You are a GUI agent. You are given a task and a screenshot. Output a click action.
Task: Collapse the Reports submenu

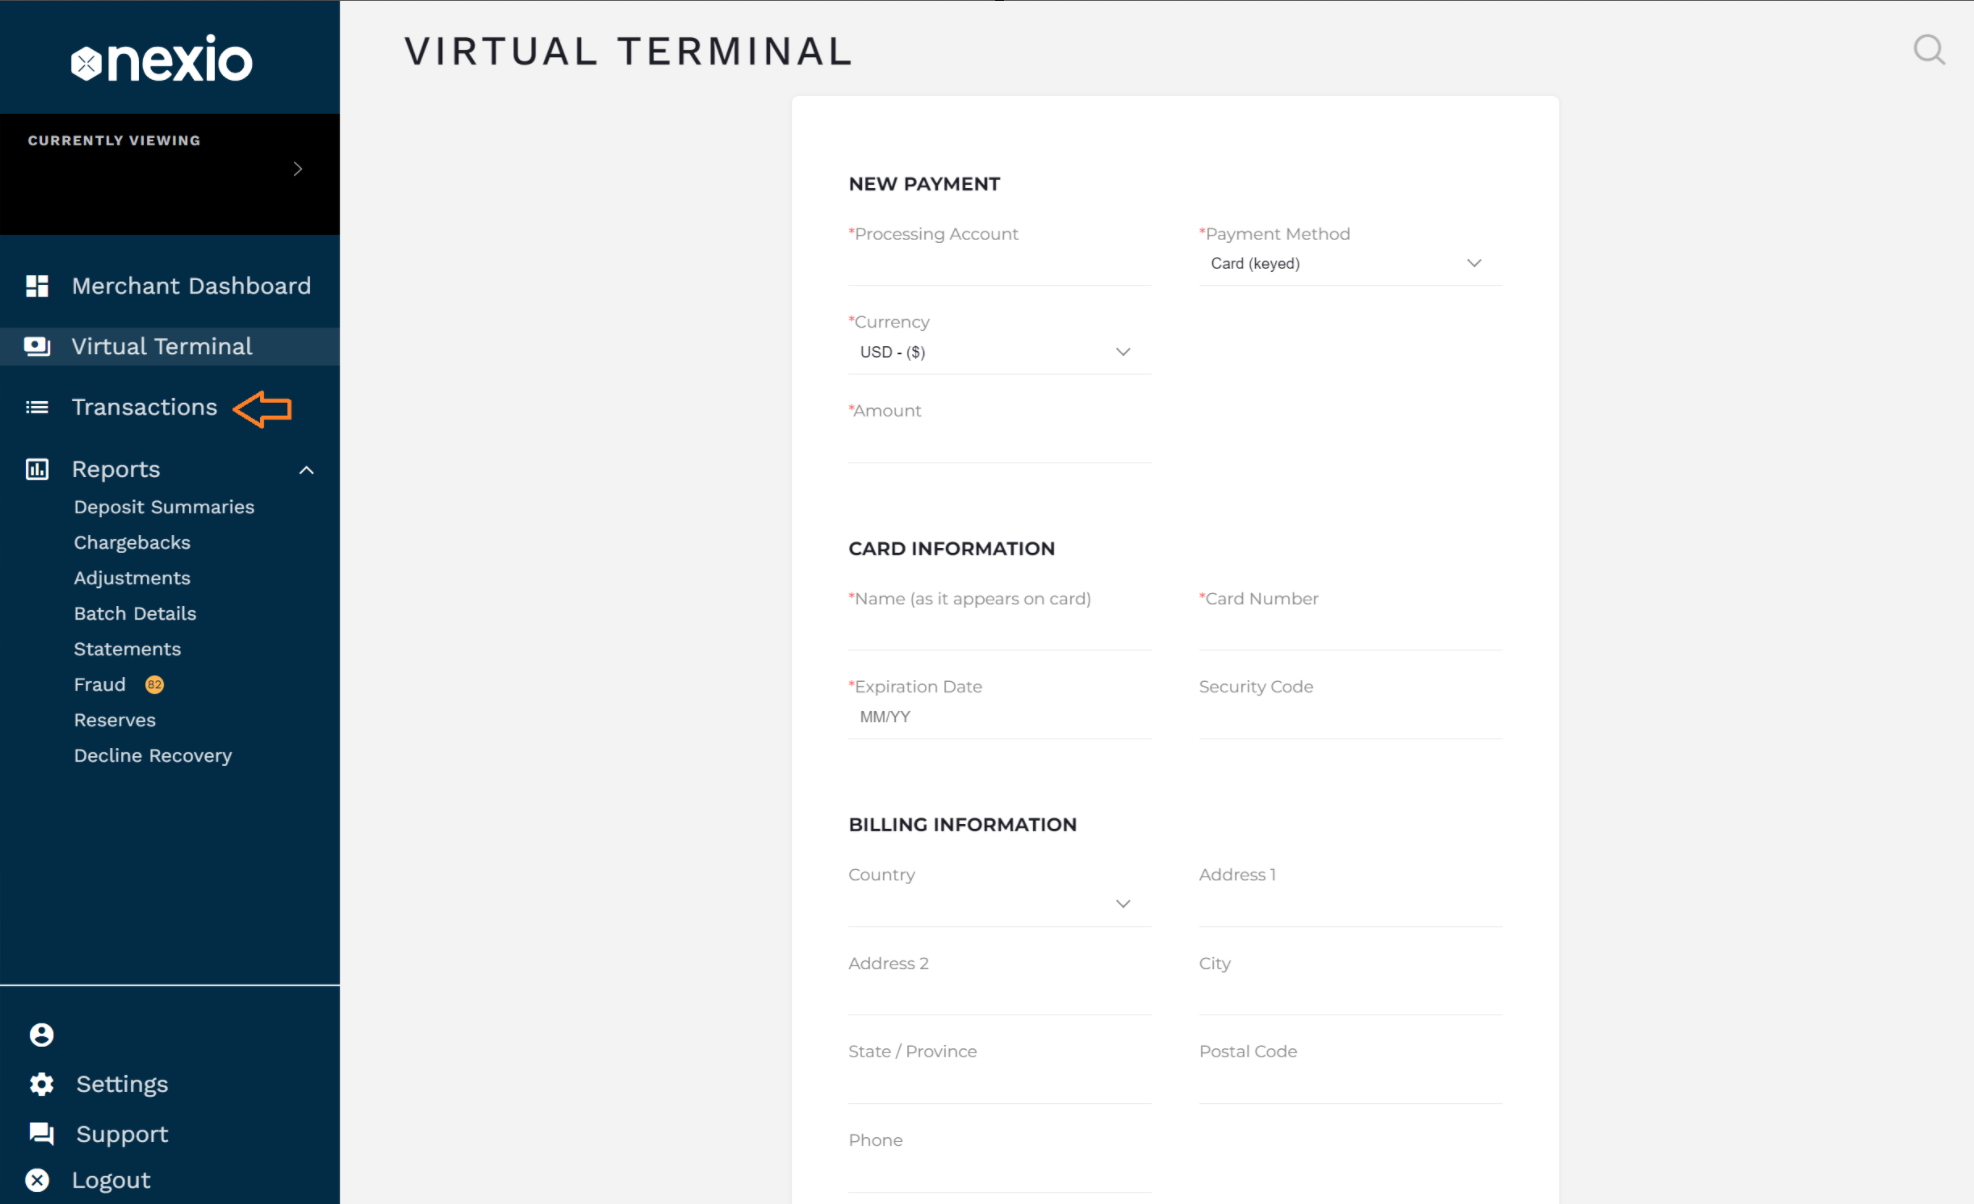tap(307, 470)
